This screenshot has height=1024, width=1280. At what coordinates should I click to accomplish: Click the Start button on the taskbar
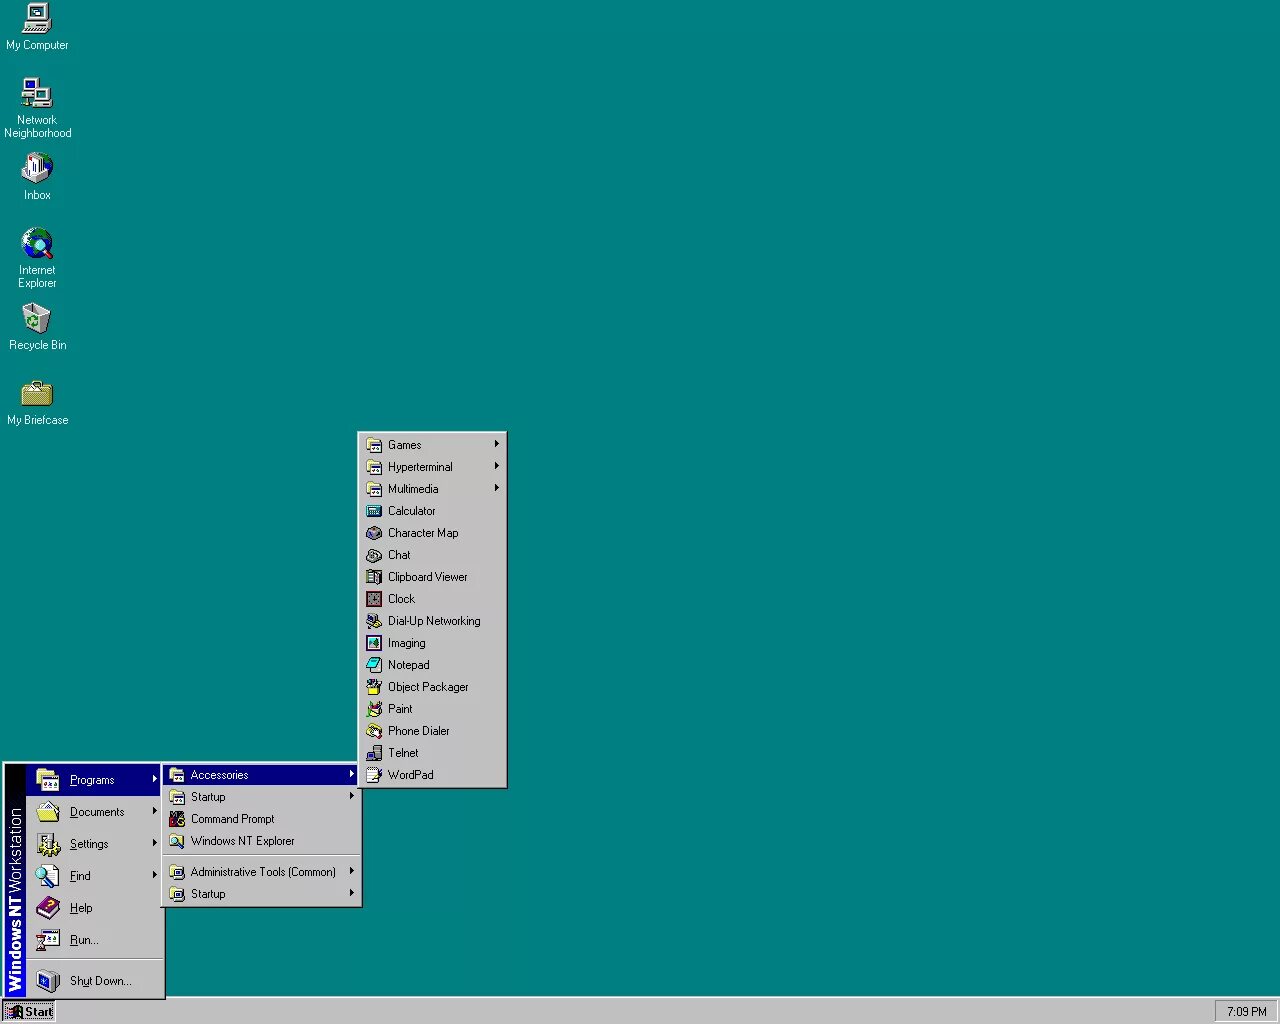(x=28, y=1011)
